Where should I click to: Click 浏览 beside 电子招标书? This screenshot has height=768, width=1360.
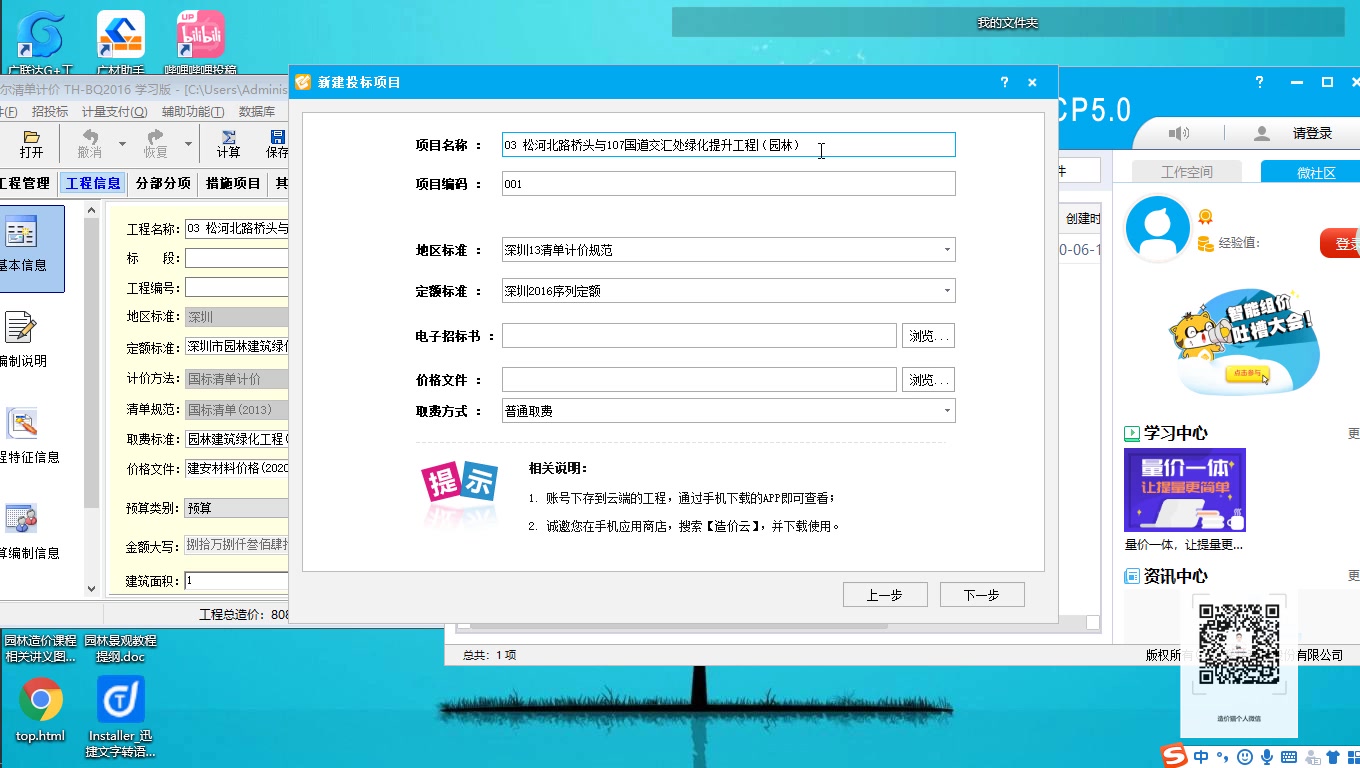[x=929, y=336]
